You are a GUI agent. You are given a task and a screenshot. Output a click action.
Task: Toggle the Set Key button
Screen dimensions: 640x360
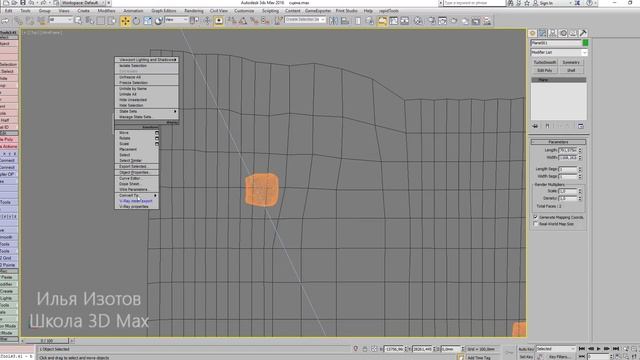(x=526, y=357)
